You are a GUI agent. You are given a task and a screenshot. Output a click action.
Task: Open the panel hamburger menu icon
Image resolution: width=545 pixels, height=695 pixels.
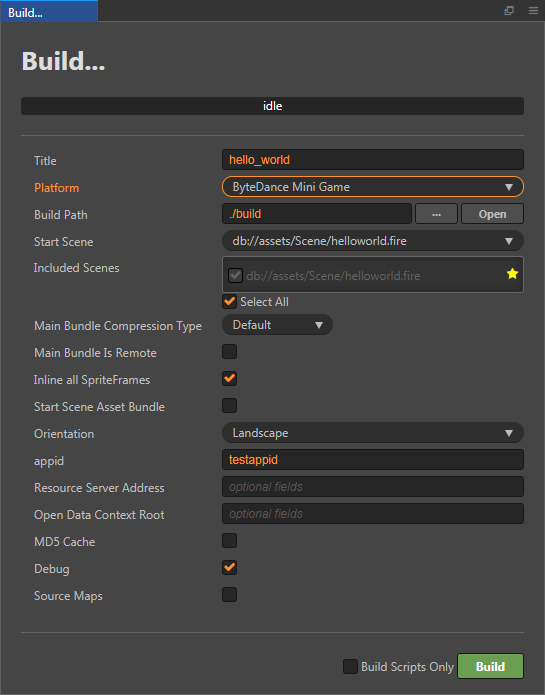pos(533,11)
